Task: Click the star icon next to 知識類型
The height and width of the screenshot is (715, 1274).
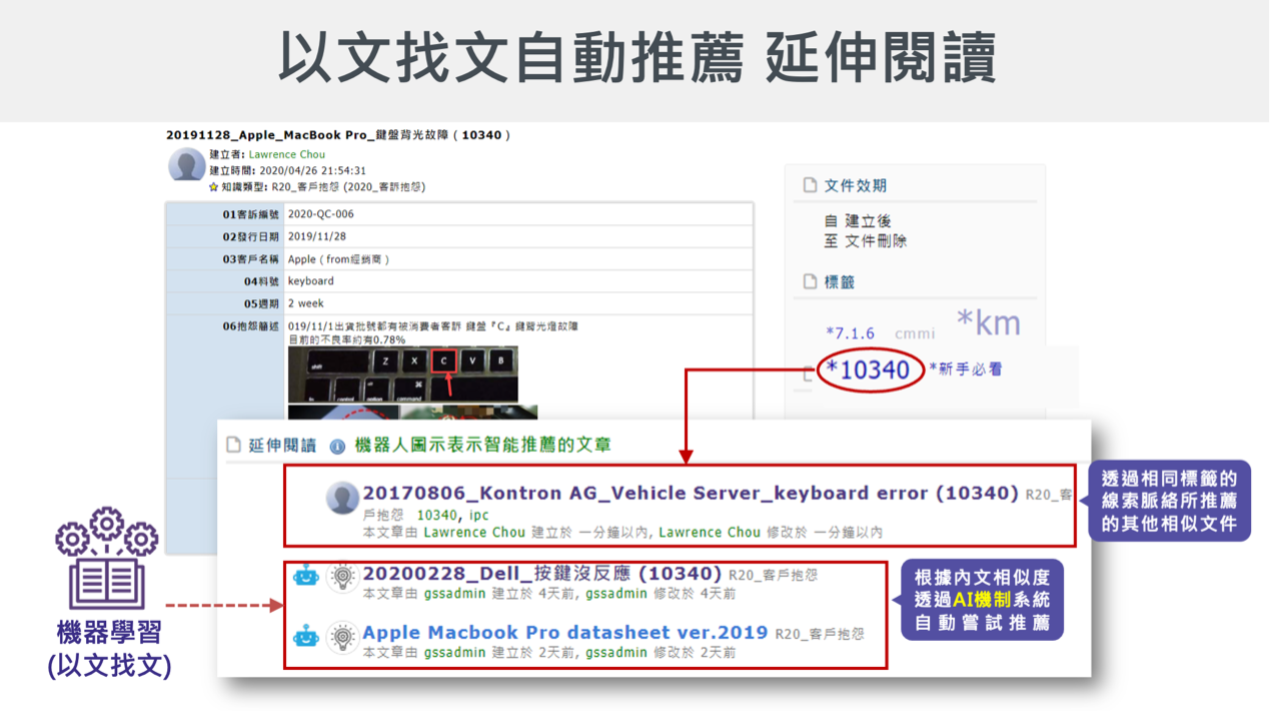Action: point(213,187)
